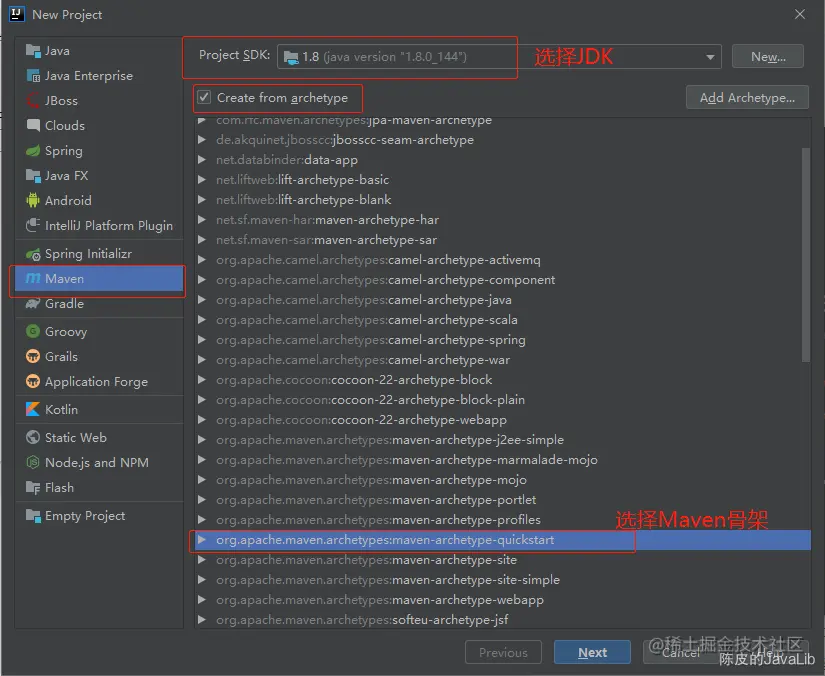Select maven-archetype-mojo row

(x=502, y=480)
